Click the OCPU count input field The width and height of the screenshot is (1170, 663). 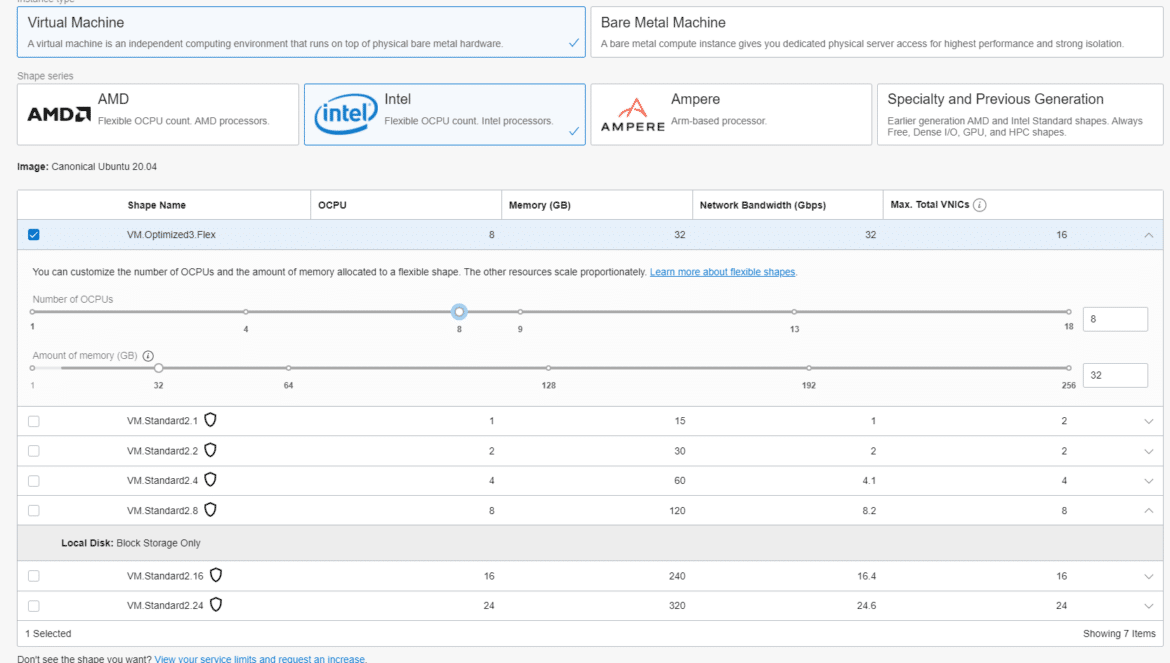(x=1115, y=319)
